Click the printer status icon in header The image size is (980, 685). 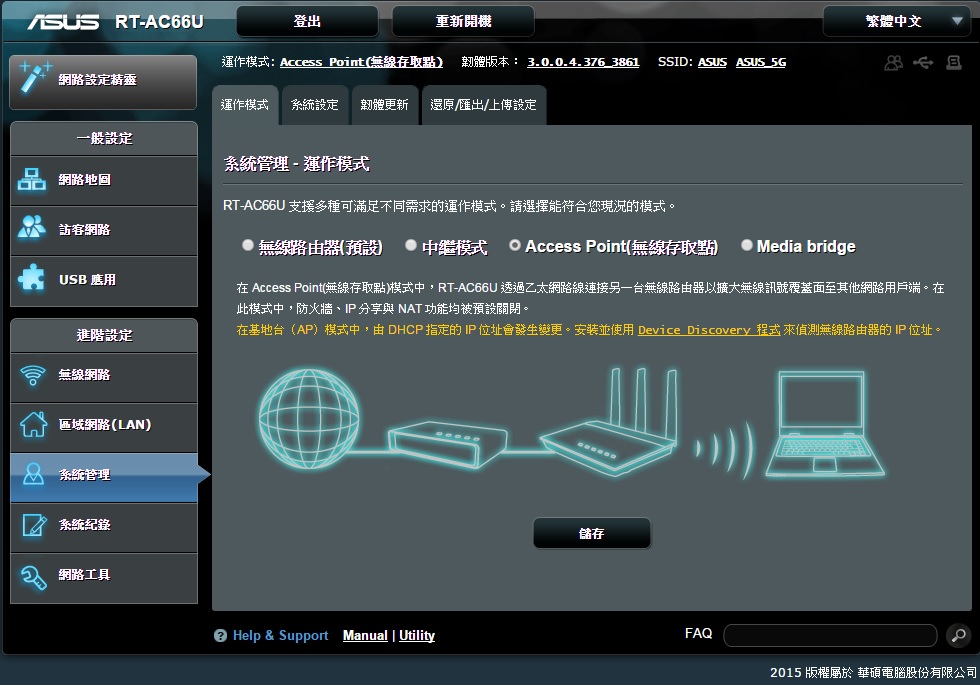tap(954, 62)
